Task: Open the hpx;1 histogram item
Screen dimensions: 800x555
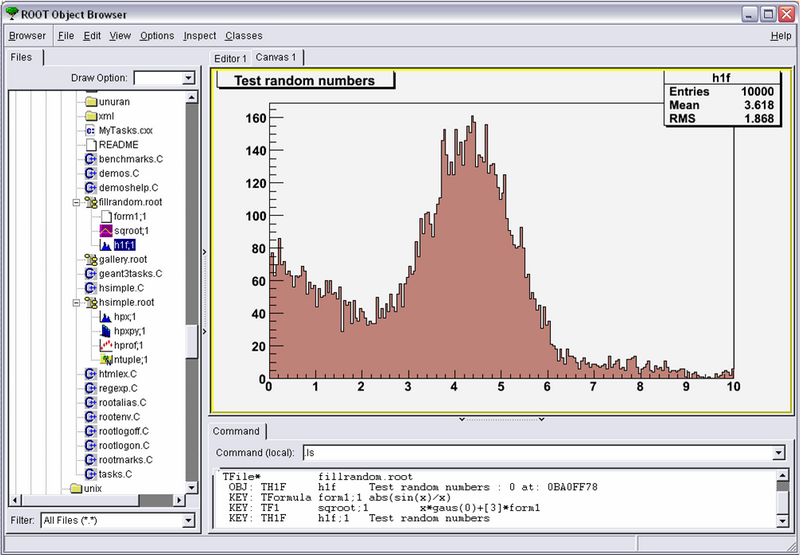Action: pyautogui.click(x=124, y=316)
